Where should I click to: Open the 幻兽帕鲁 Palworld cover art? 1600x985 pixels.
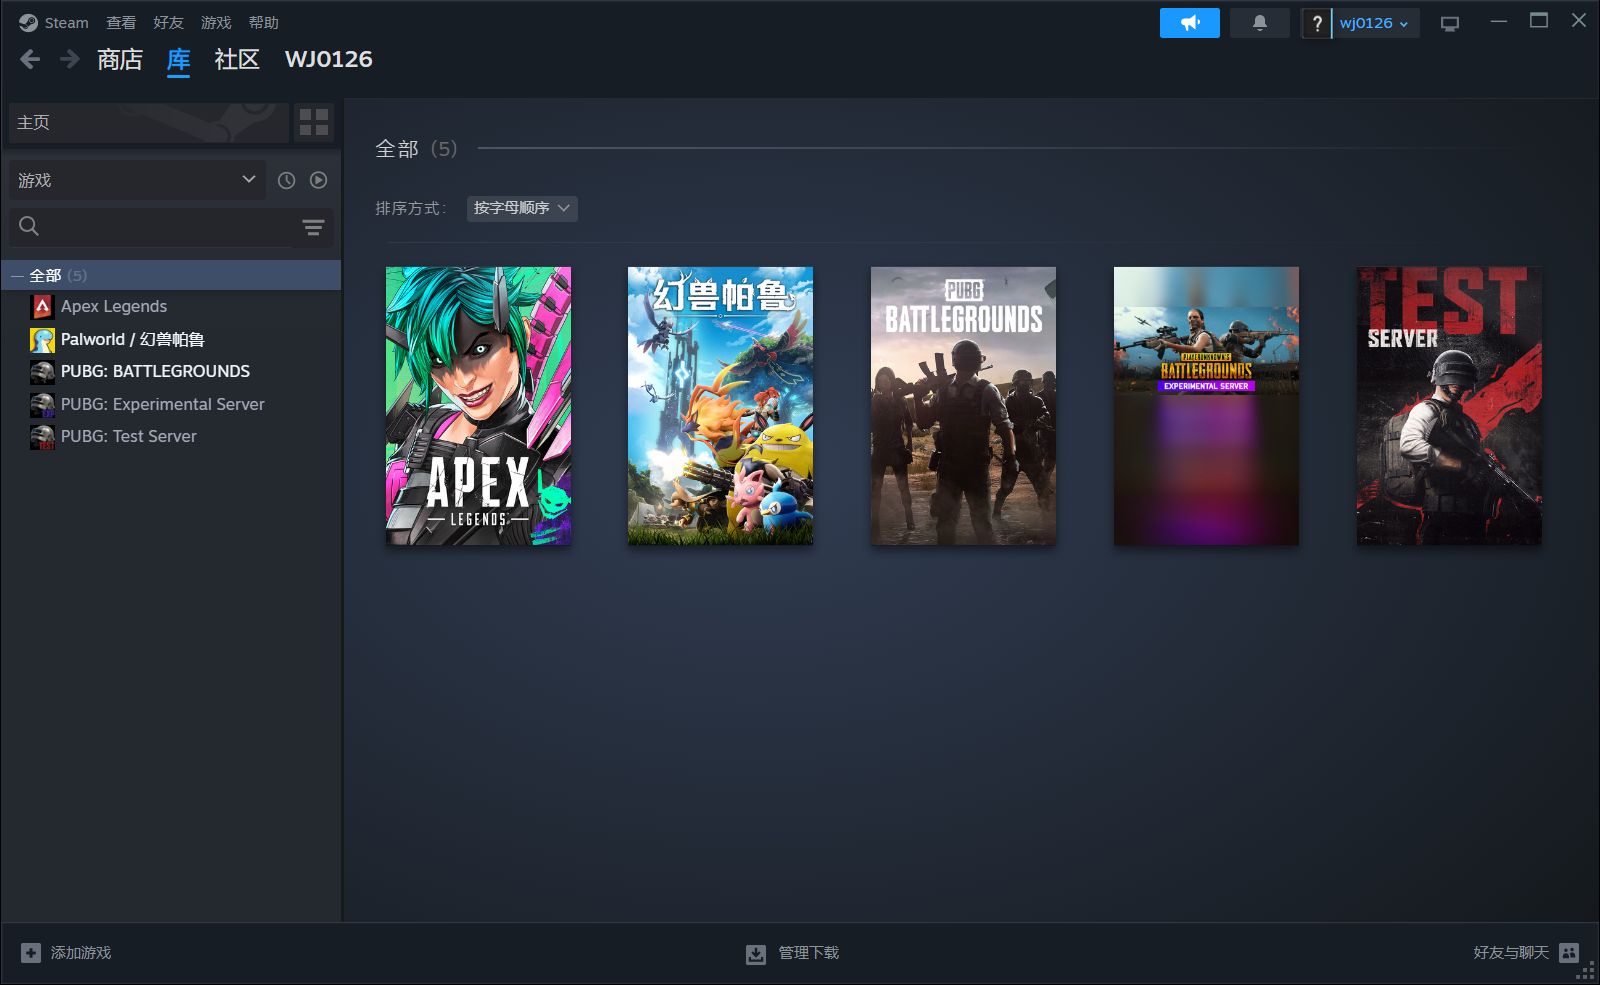720,406
